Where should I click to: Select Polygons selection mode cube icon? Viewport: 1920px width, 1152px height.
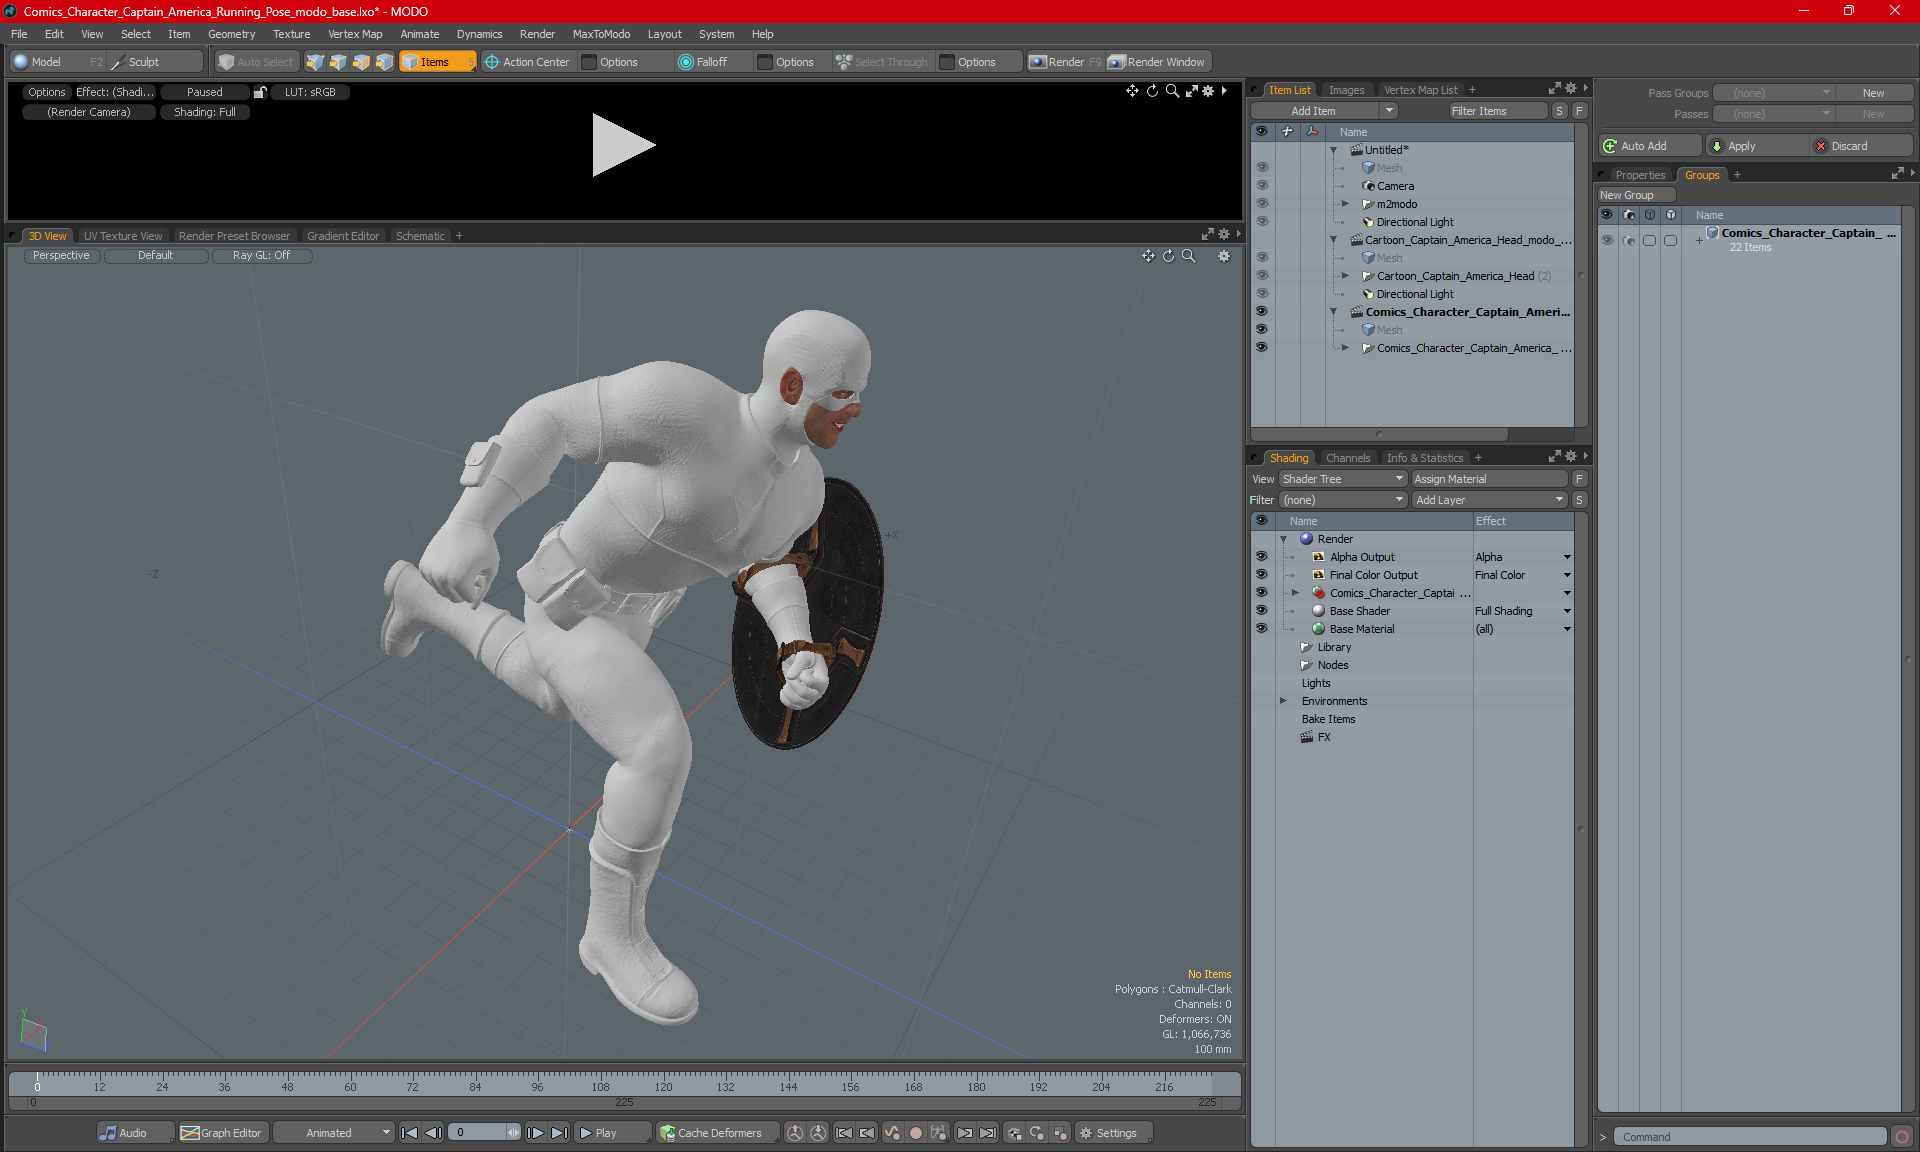point(361,62)
